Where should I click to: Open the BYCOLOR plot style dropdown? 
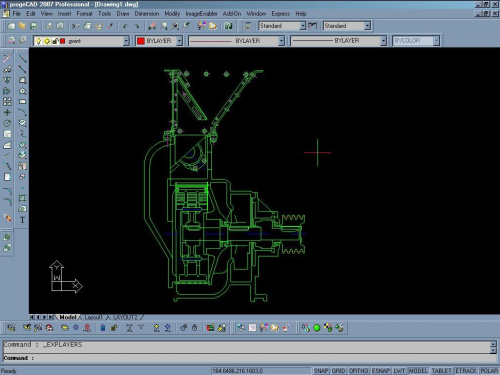(x=416, y=41)
